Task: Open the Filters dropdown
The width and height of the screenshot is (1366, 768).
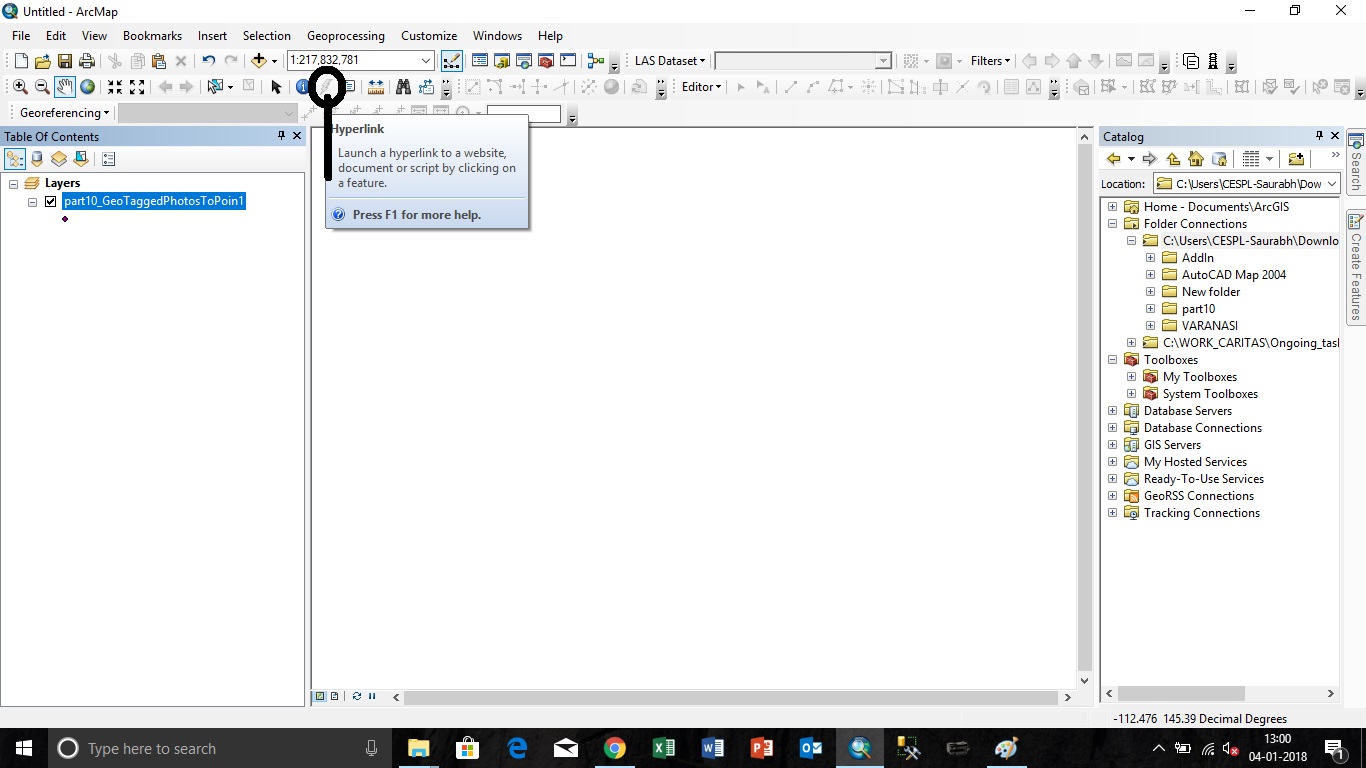Action: click(x=990, y=61)
